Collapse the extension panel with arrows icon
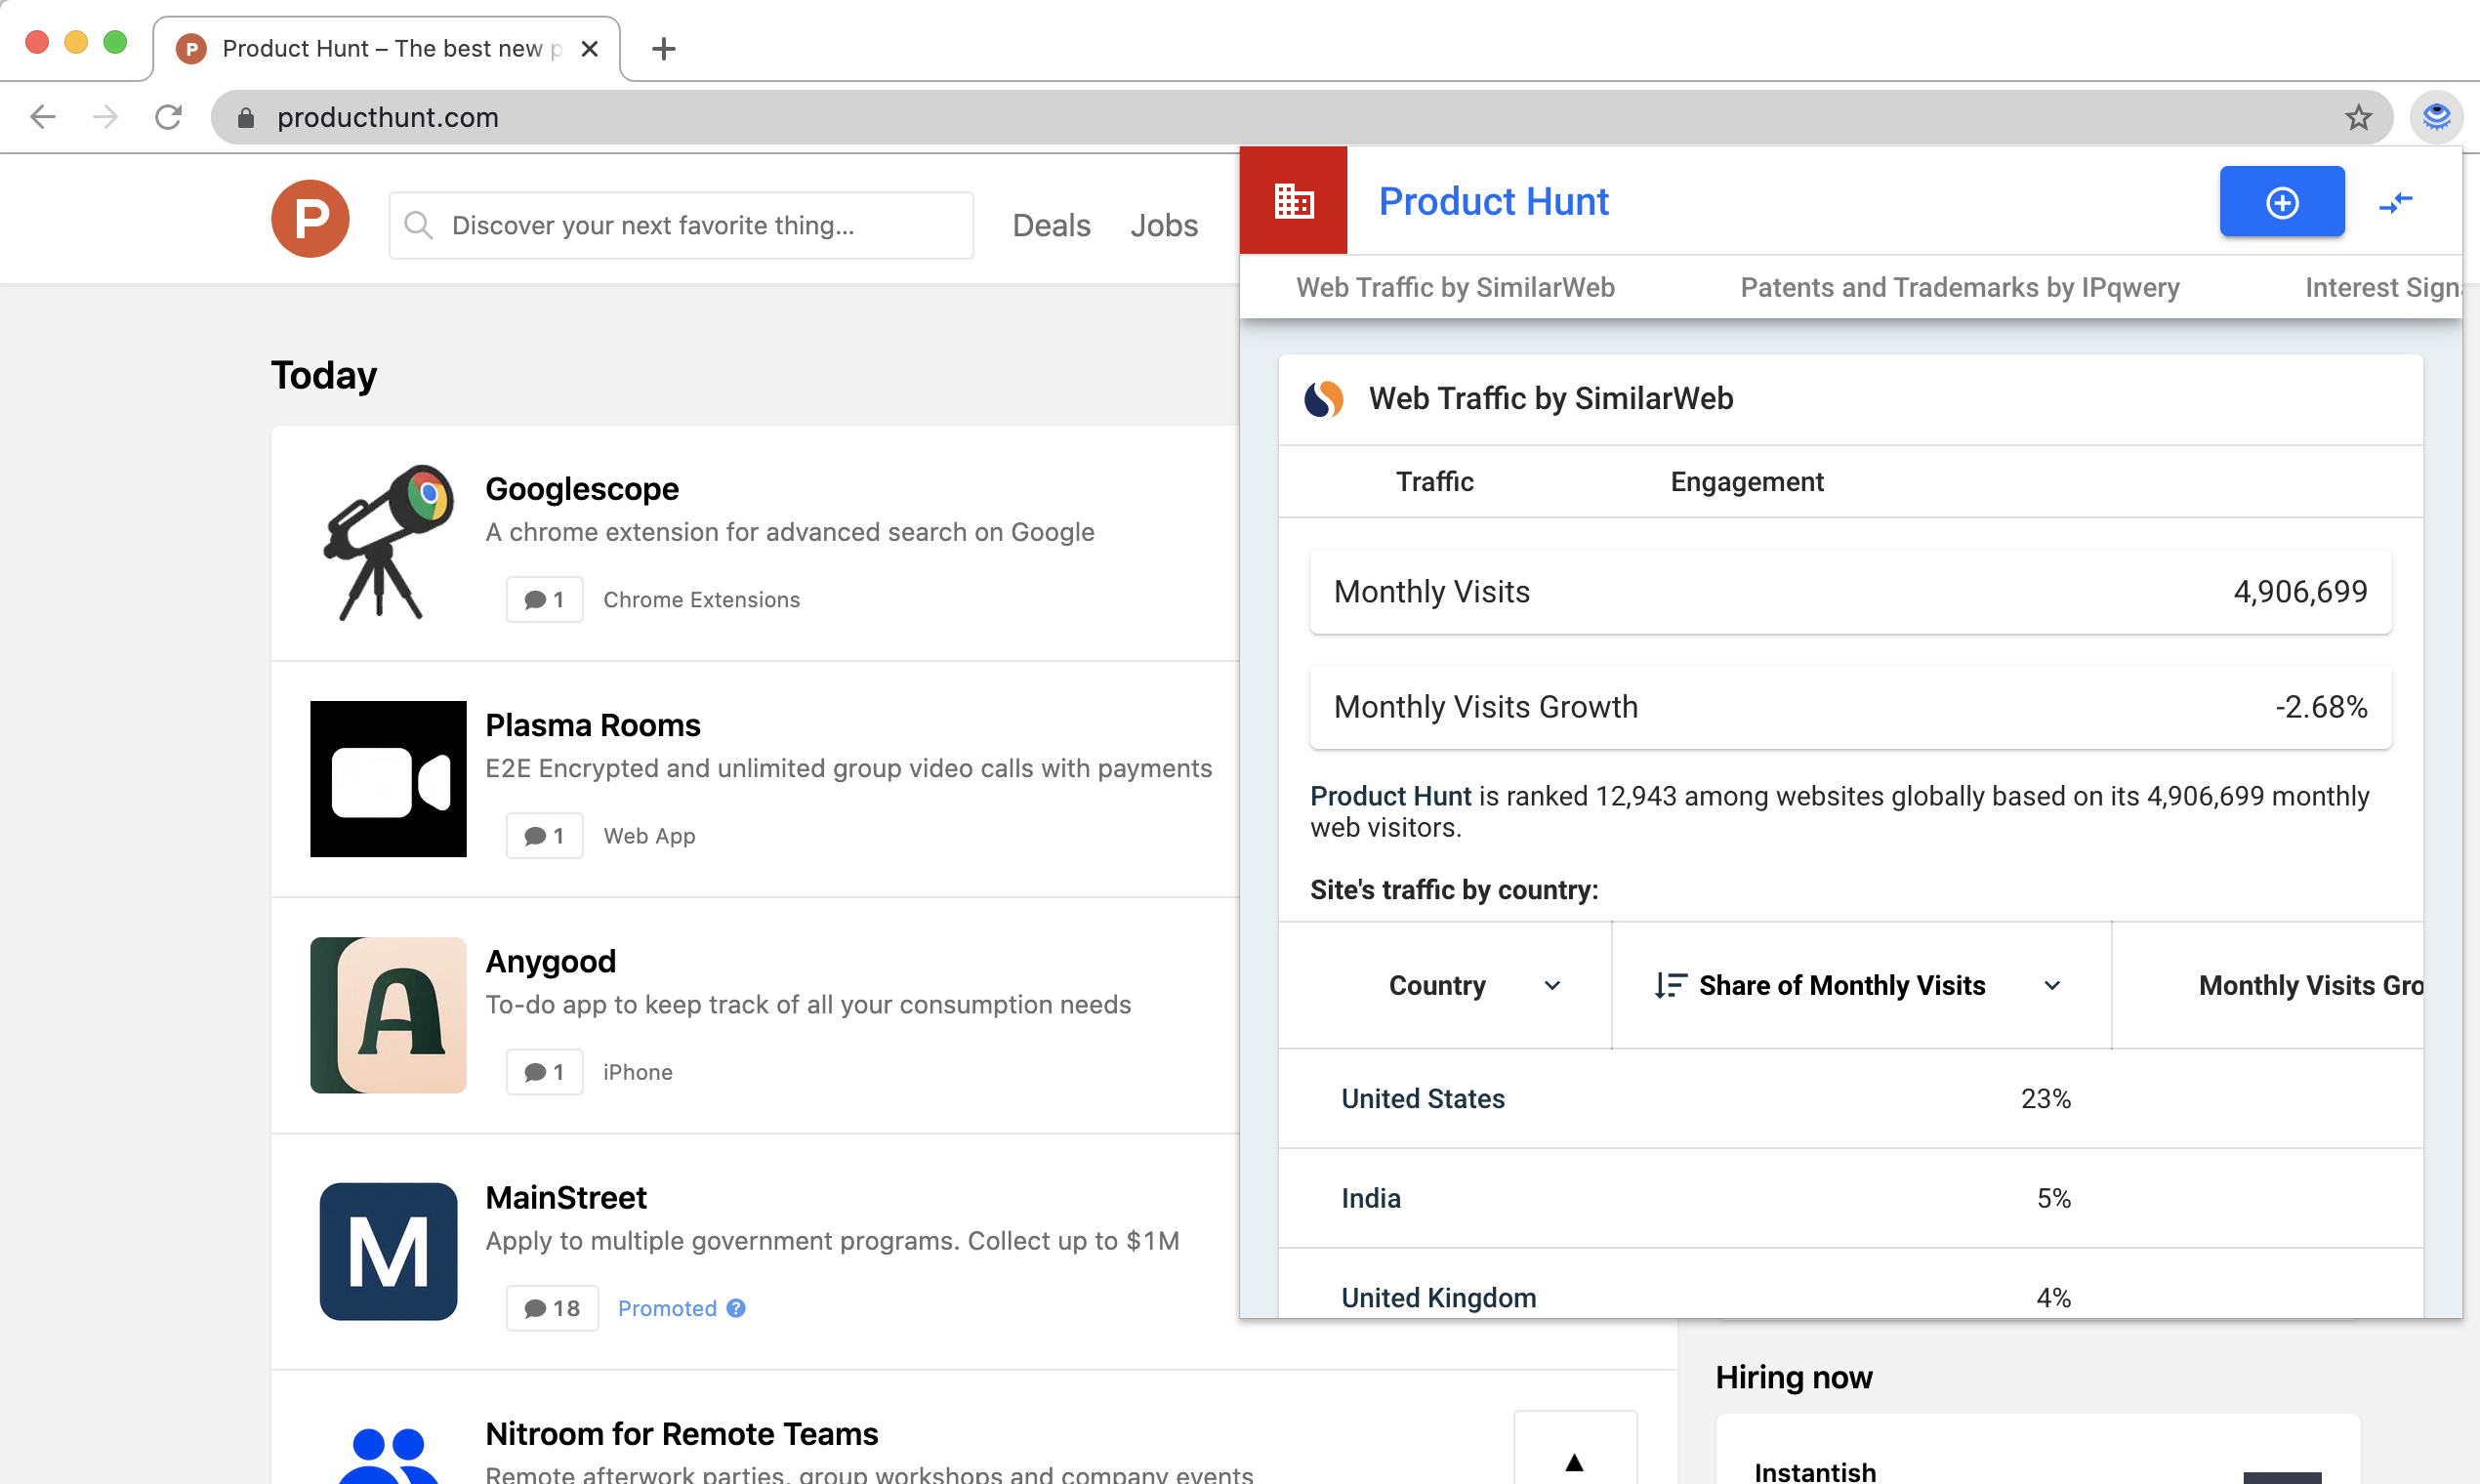2480x1484 pixels. point(2395,203)
